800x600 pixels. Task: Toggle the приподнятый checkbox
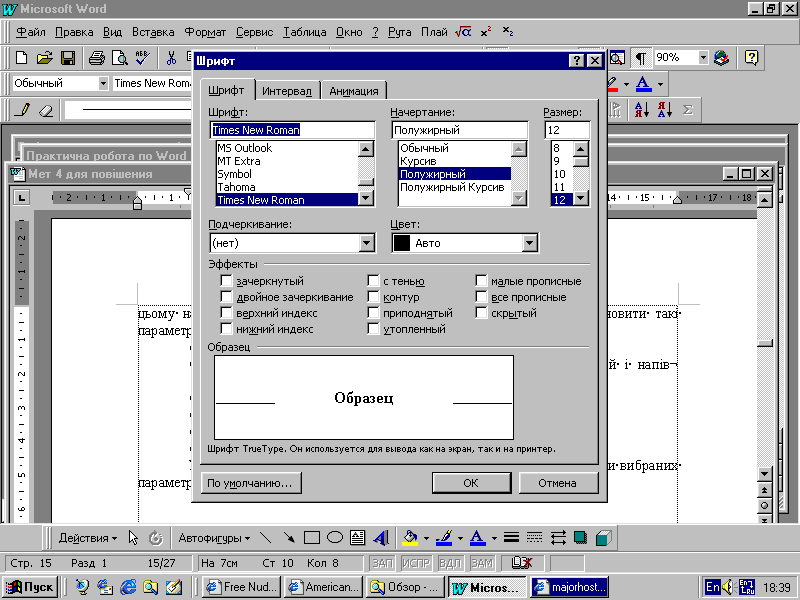(x=373, y=313)
